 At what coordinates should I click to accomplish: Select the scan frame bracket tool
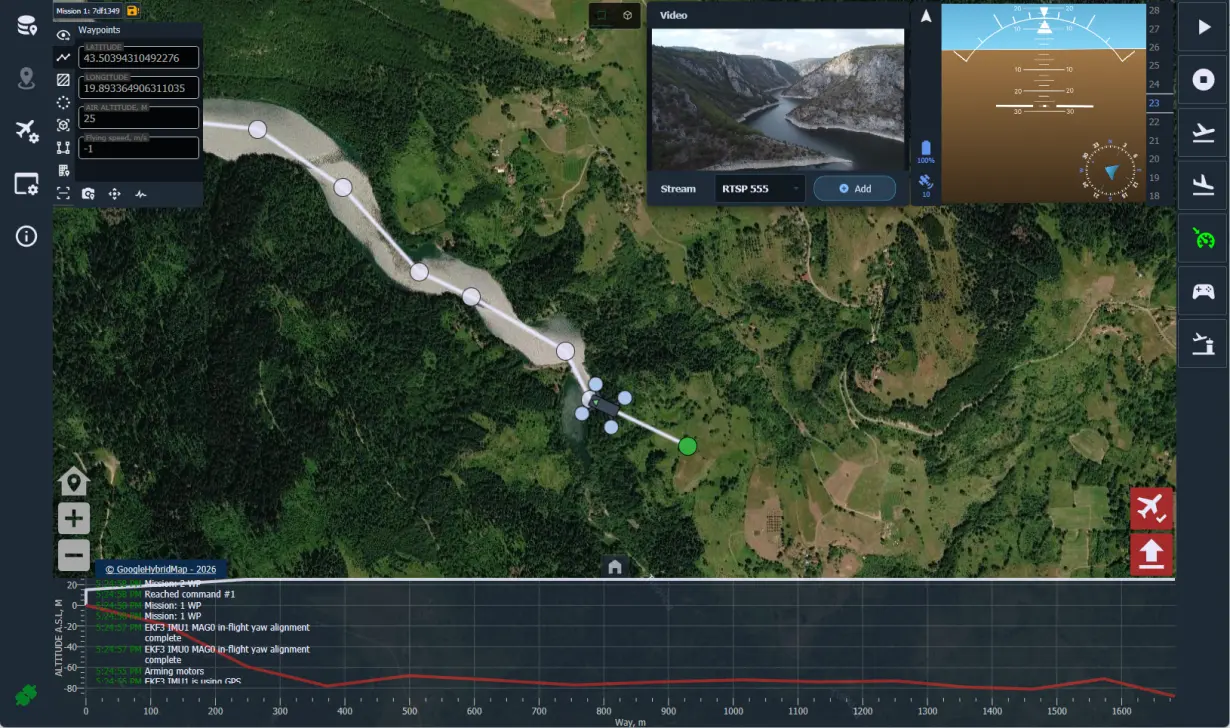63,194
